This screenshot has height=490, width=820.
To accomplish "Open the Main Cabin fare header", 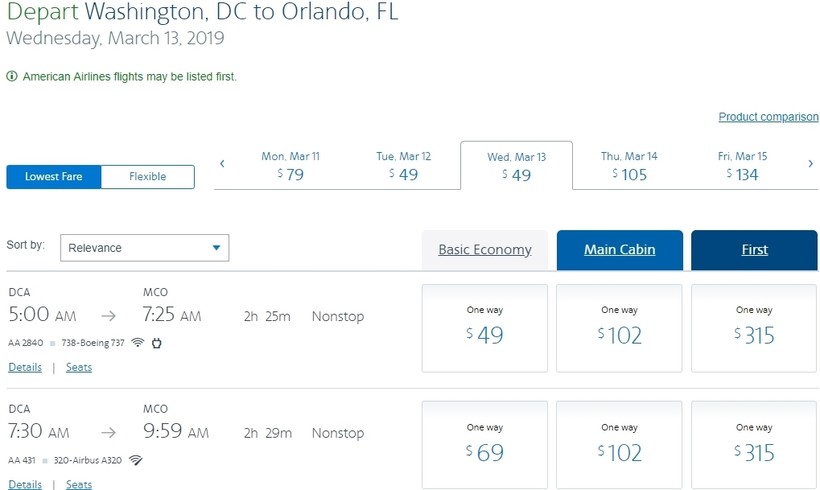I will [620, 250].
